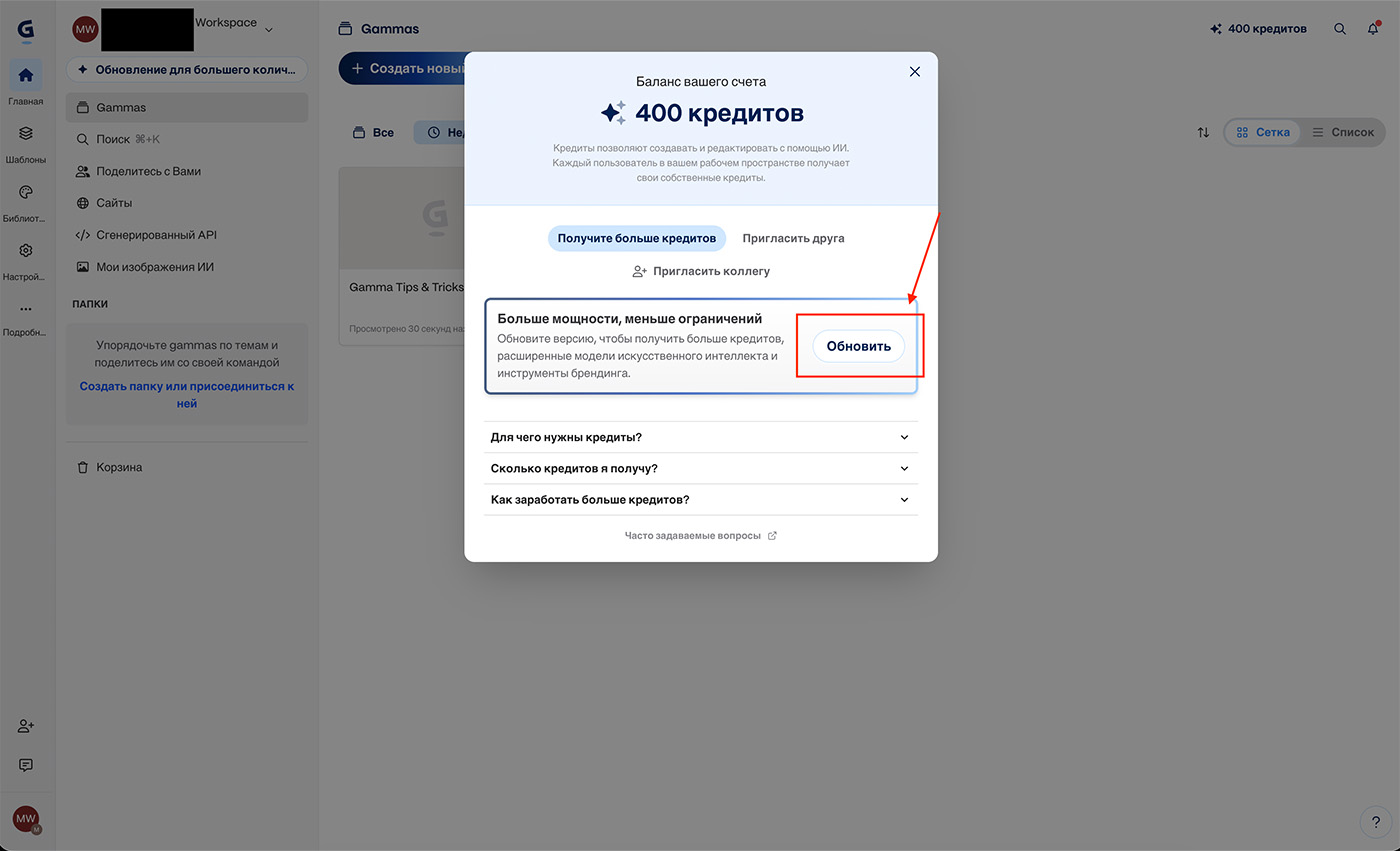This screenshot has width=1400, height=851.
Task: Open the Library palette icon
Action: (26, 192)
